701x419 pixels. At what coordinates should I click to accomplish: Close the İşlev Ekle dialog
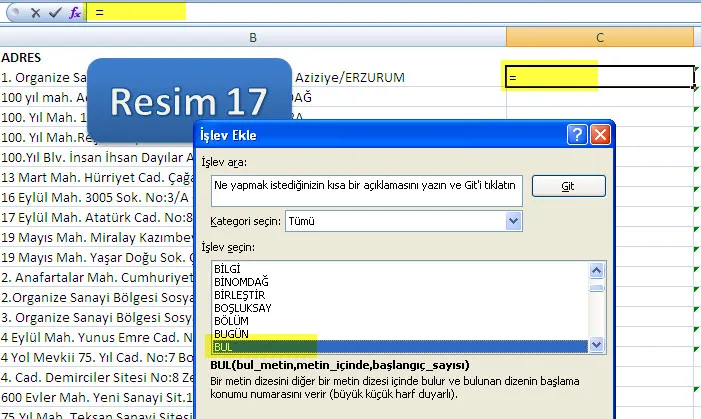pyautogui.click(x=599, y=133)
